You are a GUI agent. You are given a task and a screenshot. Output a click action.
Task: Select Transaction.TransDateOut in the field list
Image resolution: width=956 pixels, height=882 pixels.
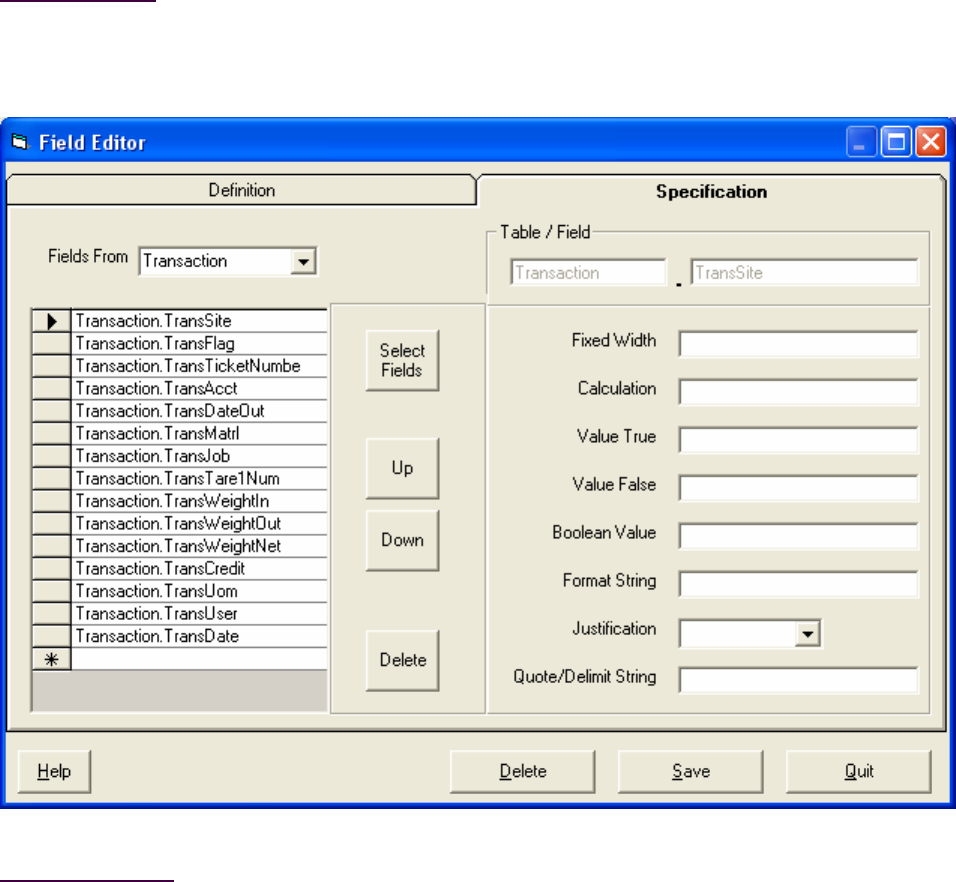[x=199, y=411]
